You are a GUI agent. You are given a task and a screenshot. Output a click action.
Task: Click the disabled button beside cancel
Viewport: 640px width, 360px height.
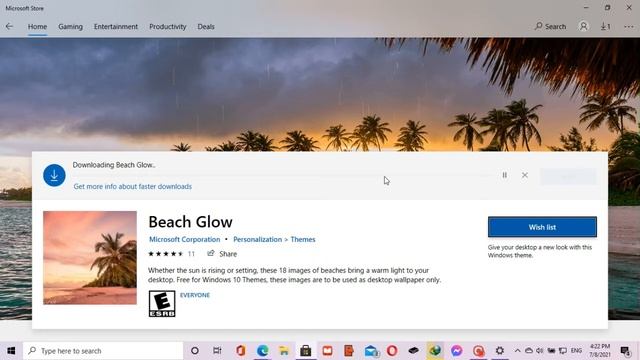click(568, 176)
